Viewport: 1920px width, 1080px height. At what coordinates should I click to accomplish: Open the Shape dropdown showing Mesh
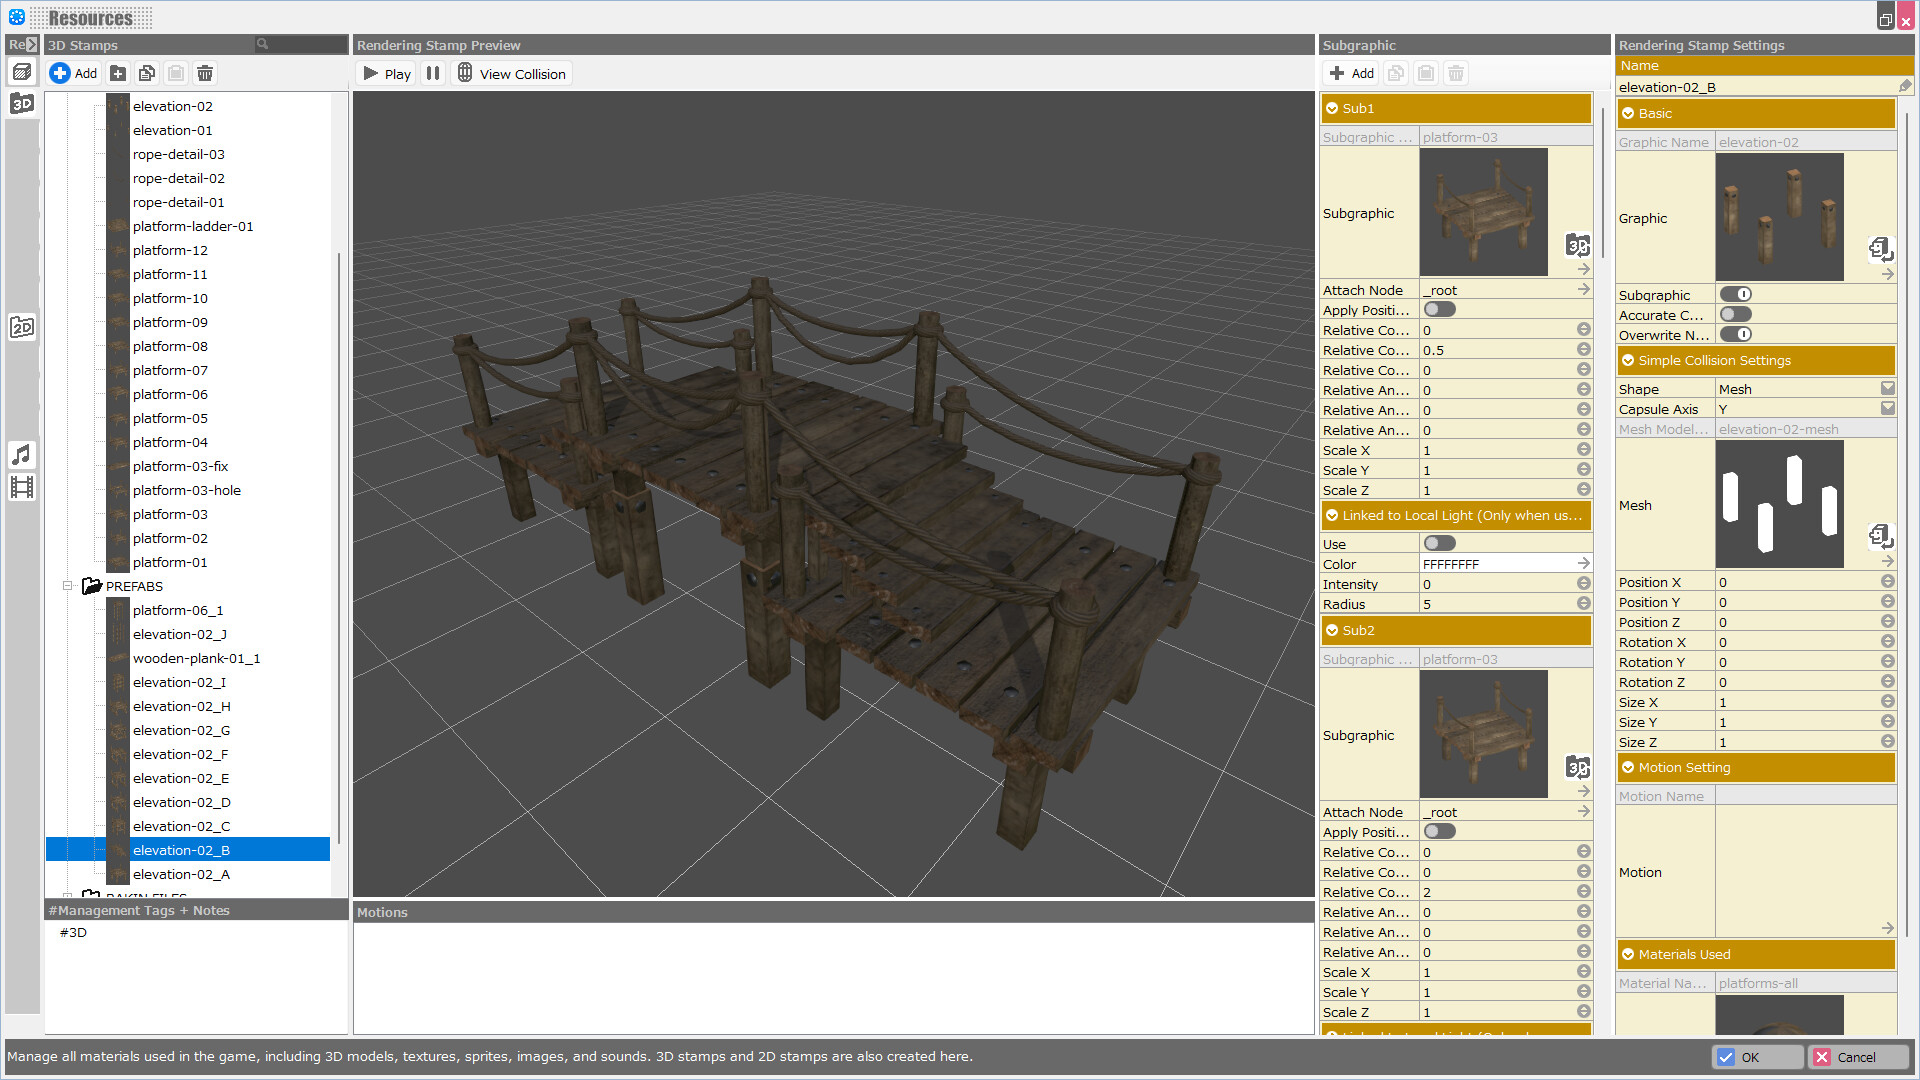point(1887,388)
